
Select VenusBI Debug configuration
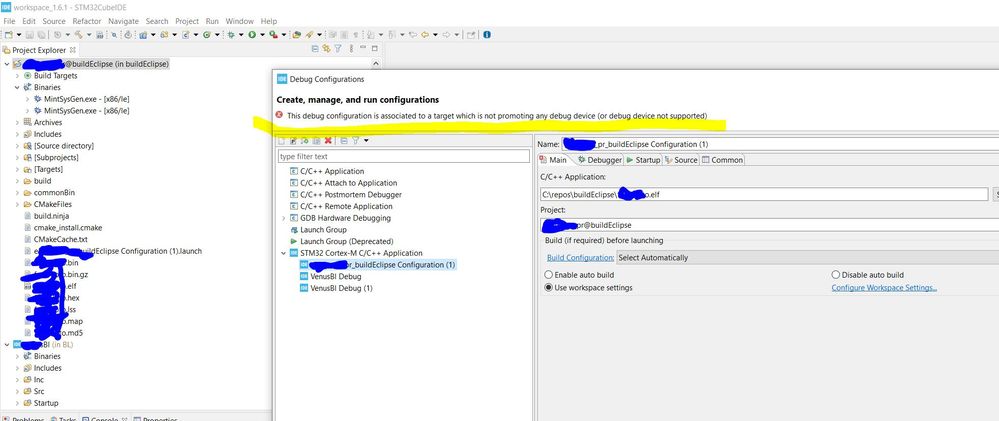(x=335, y=276)
